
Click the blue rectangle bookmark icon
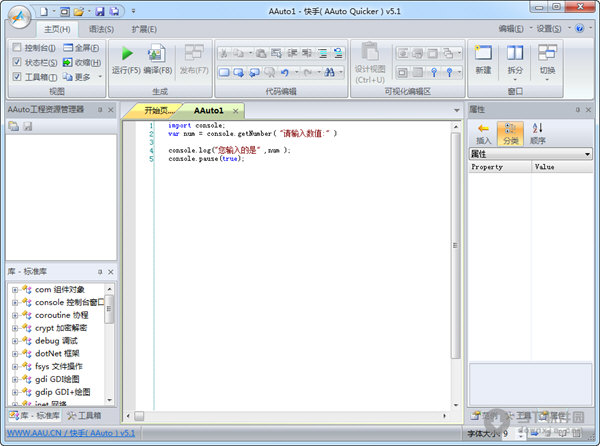(x=224, y=72)
